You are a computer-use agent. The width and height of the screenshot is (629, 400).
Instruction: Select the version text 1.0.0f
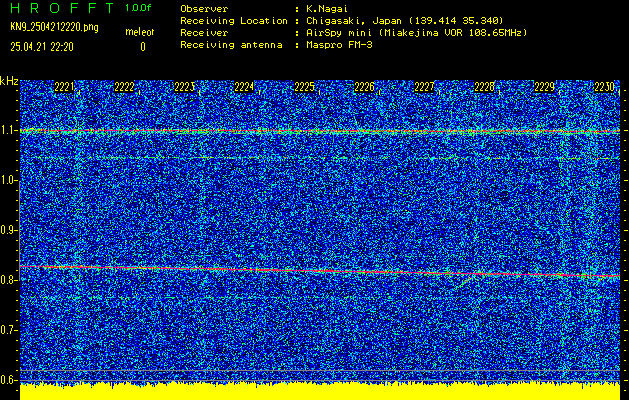138,8
